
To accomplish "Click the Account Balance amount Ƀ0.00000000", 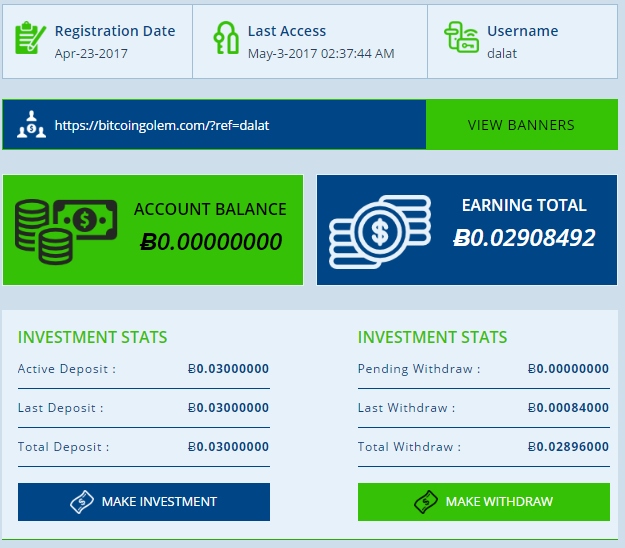I will (211, 242).
